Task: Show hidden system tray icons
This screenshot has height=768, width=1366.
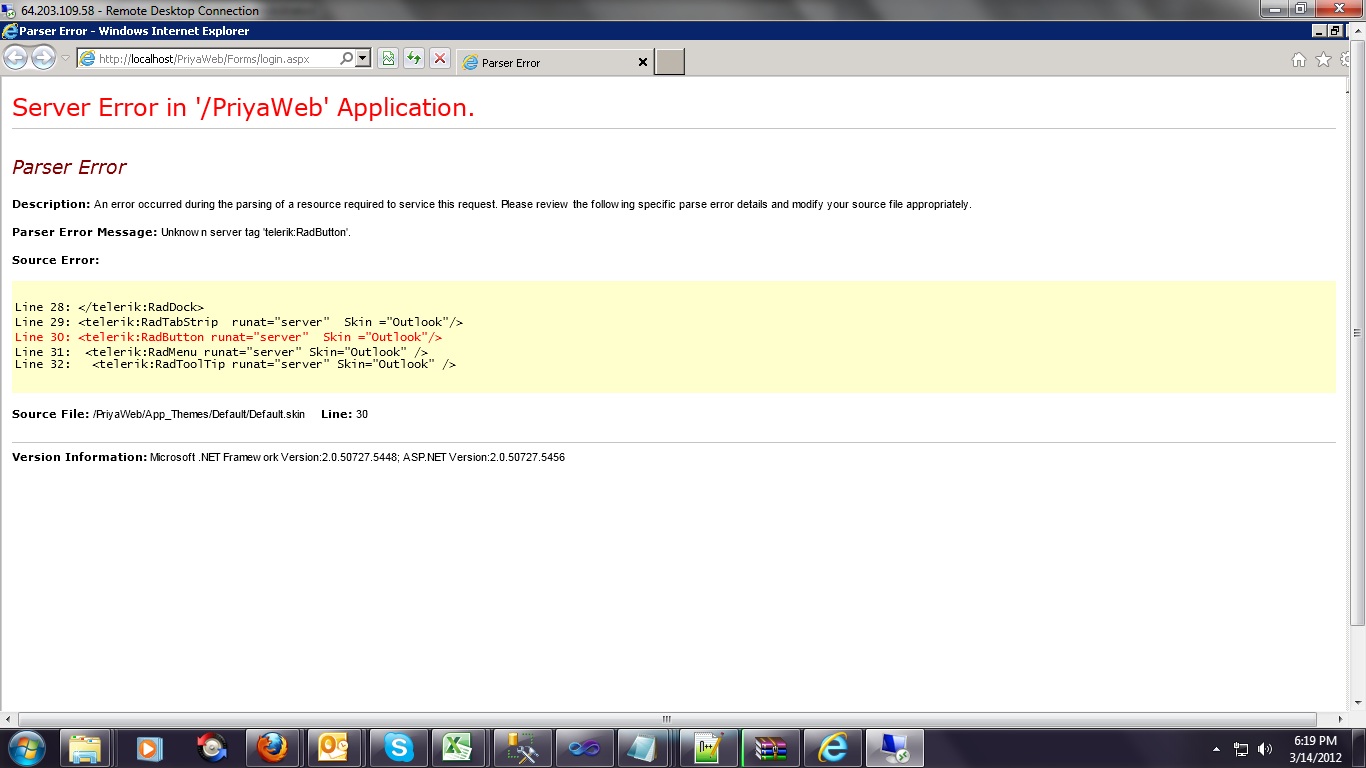Action: [1216, 749]
